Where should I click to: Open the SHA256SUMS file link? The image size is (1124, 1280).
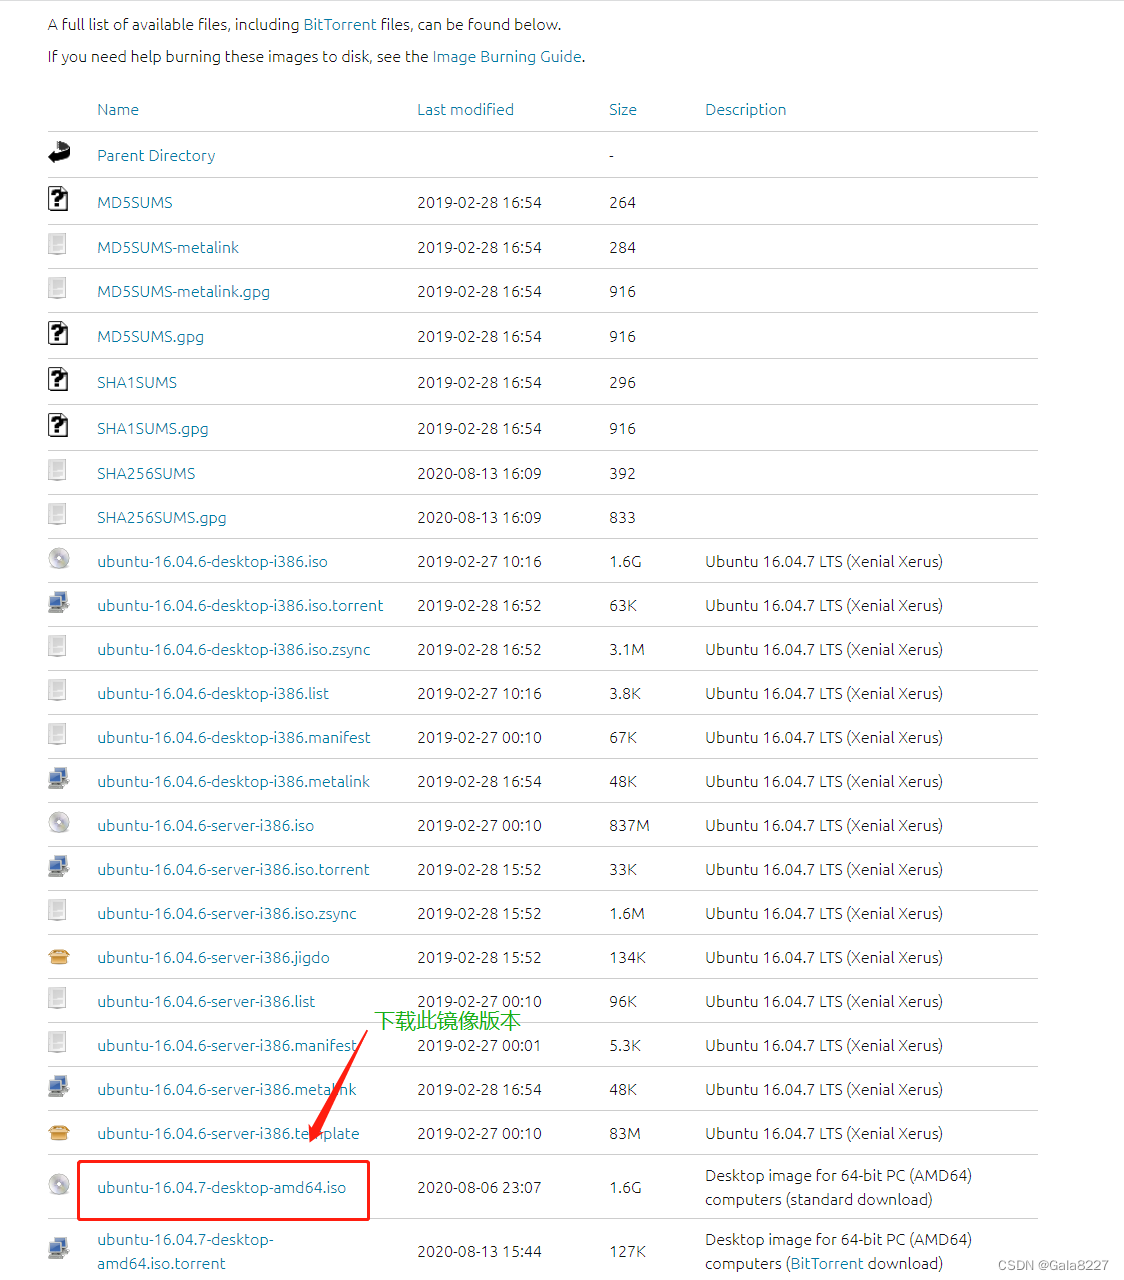(146, 473)
